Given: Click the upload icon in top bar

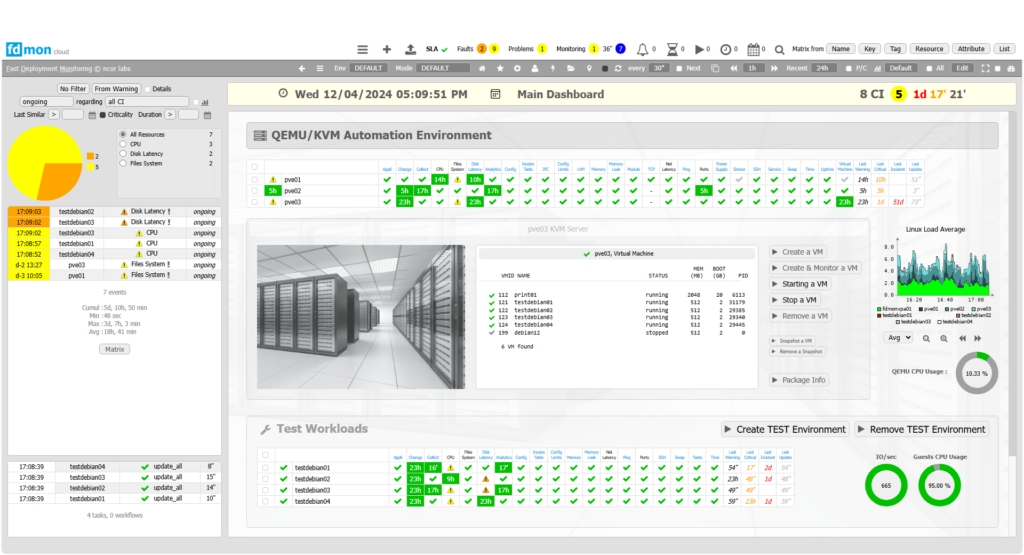Looking at the screenshot, I should (x=410, y=49).
